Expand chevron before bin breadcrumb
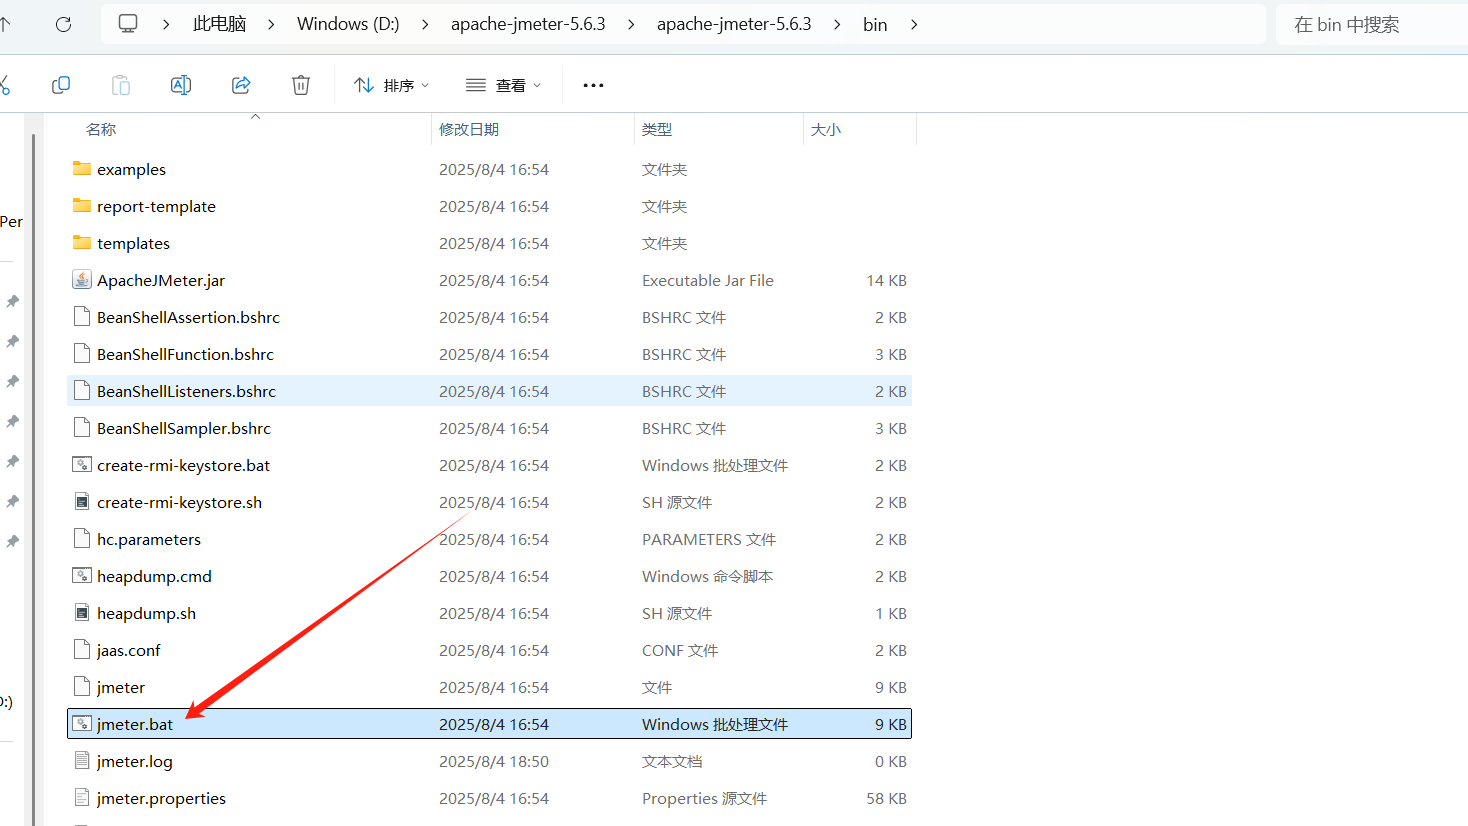The image size is (1468, 826). pyautogui.click(x=837, y=24)
